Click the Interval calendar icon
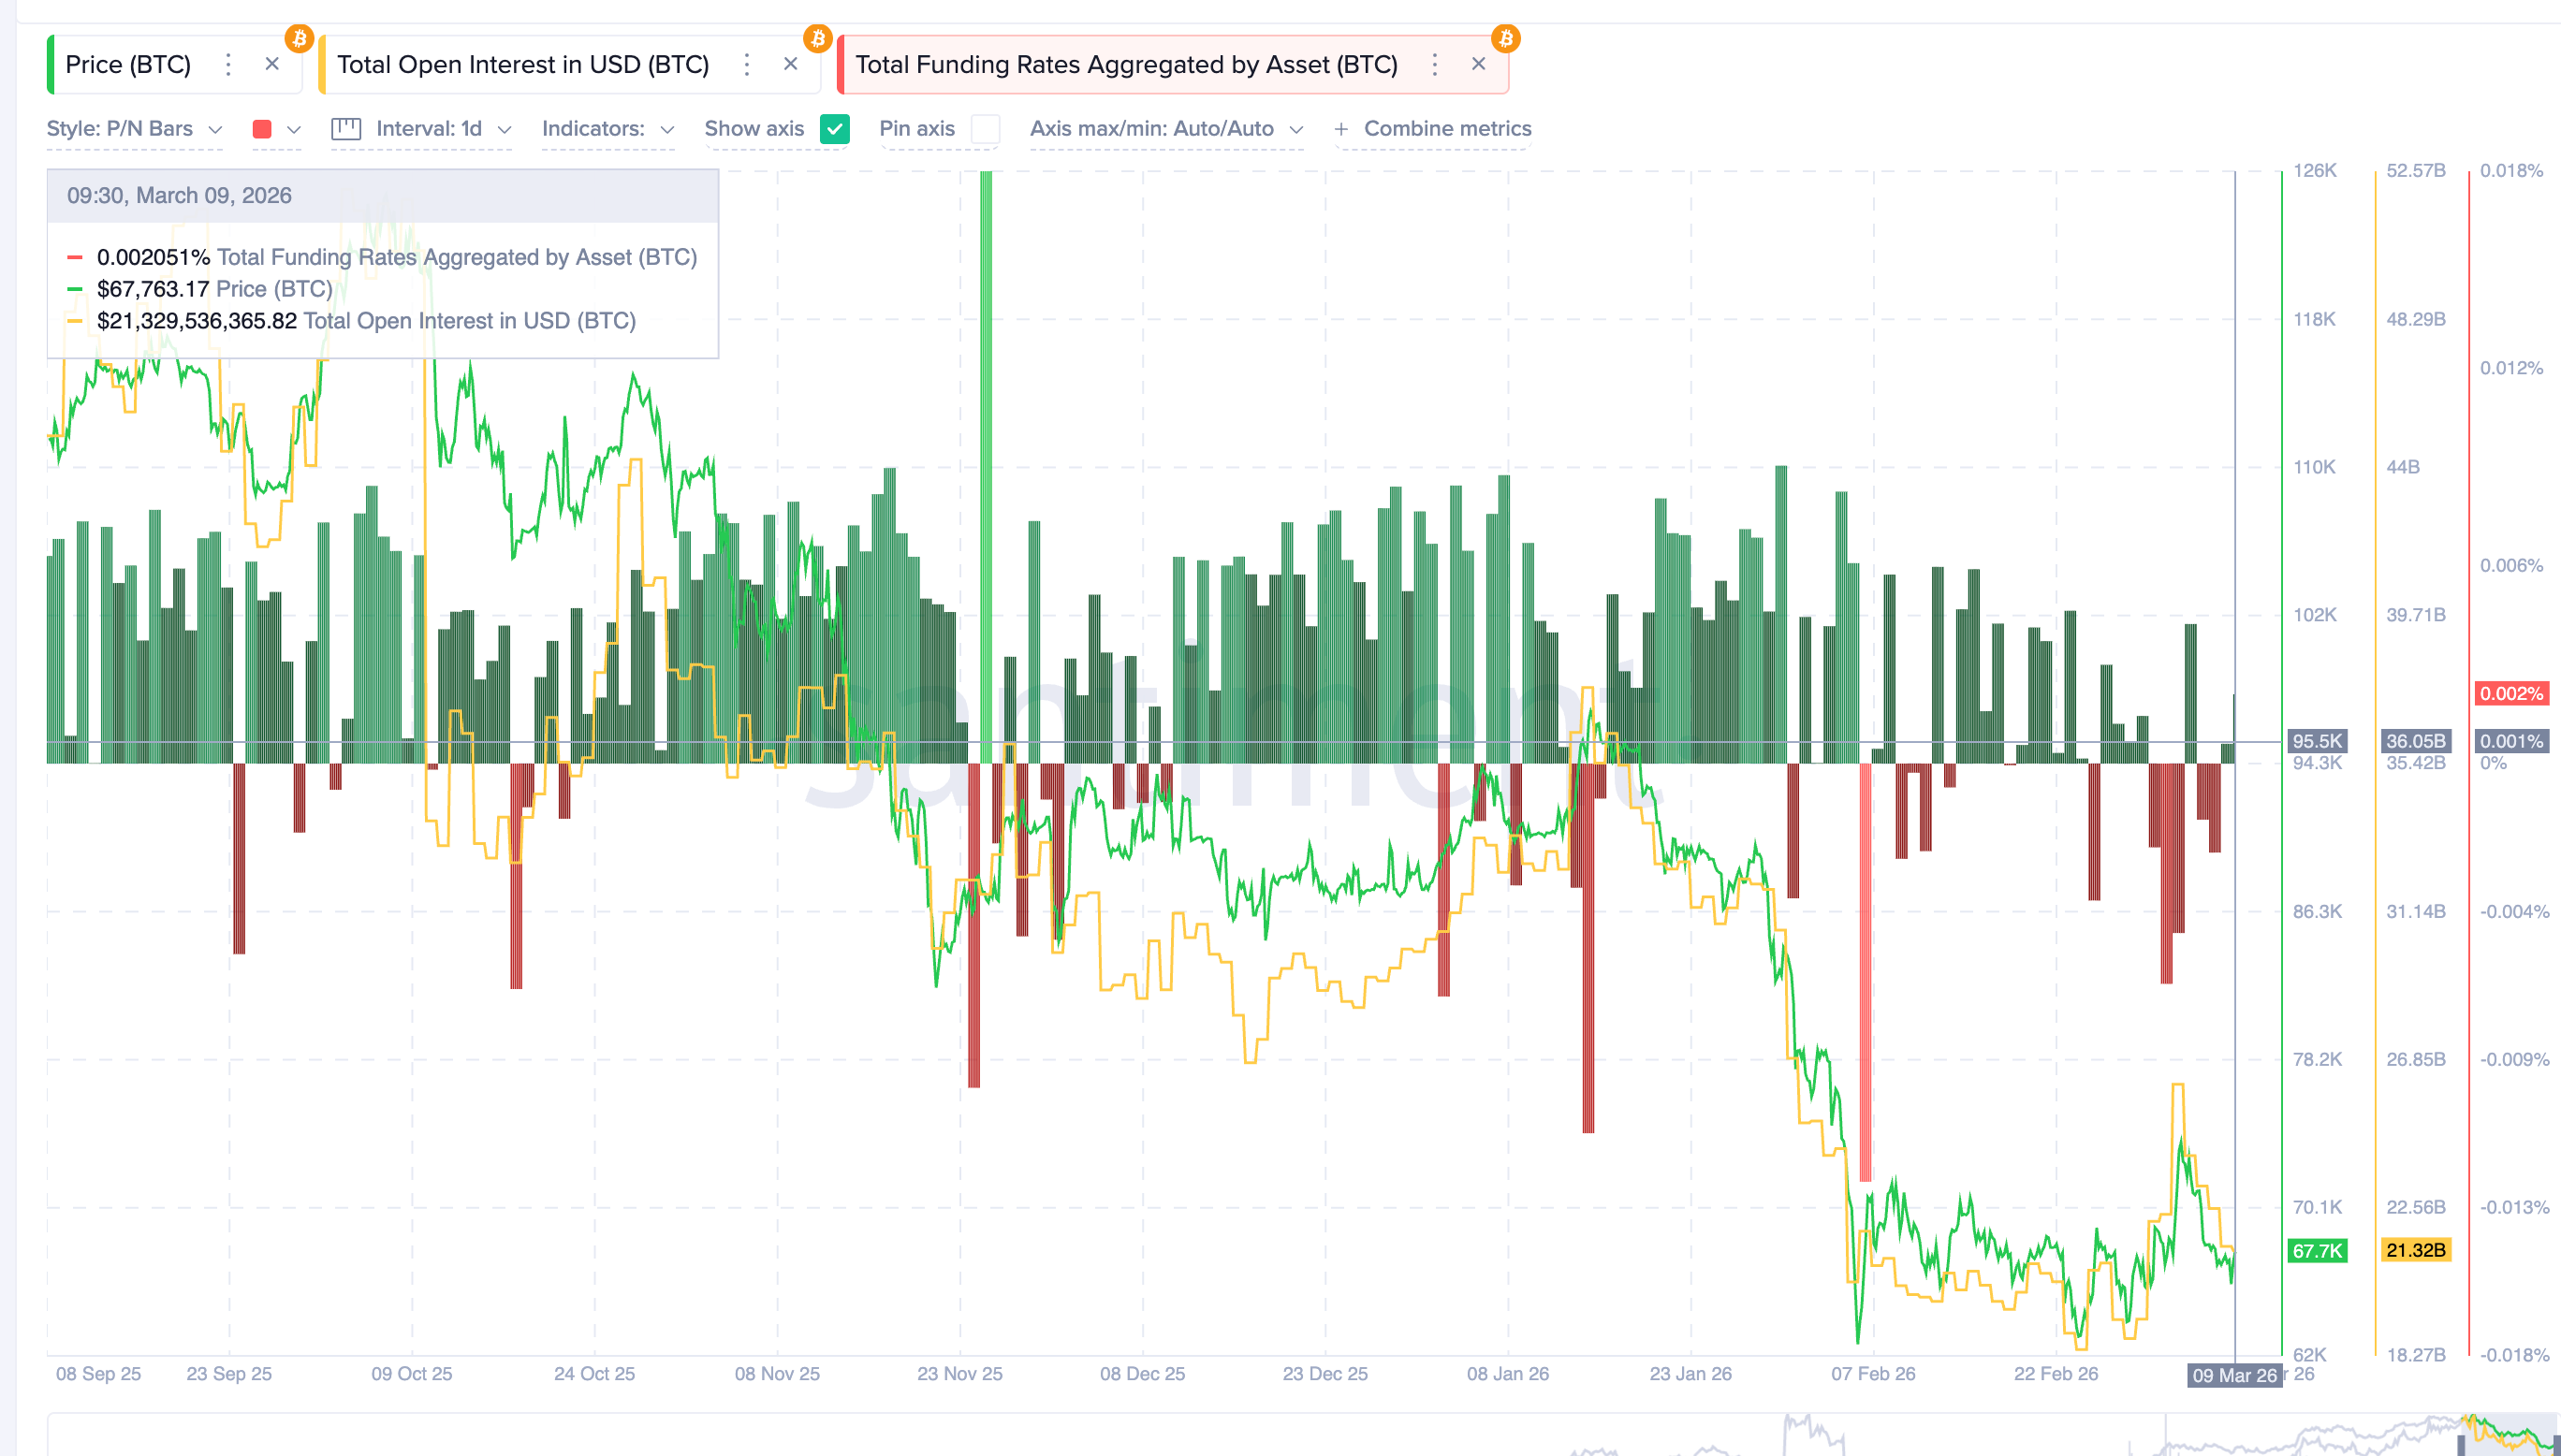 click(x=346, y=129)
